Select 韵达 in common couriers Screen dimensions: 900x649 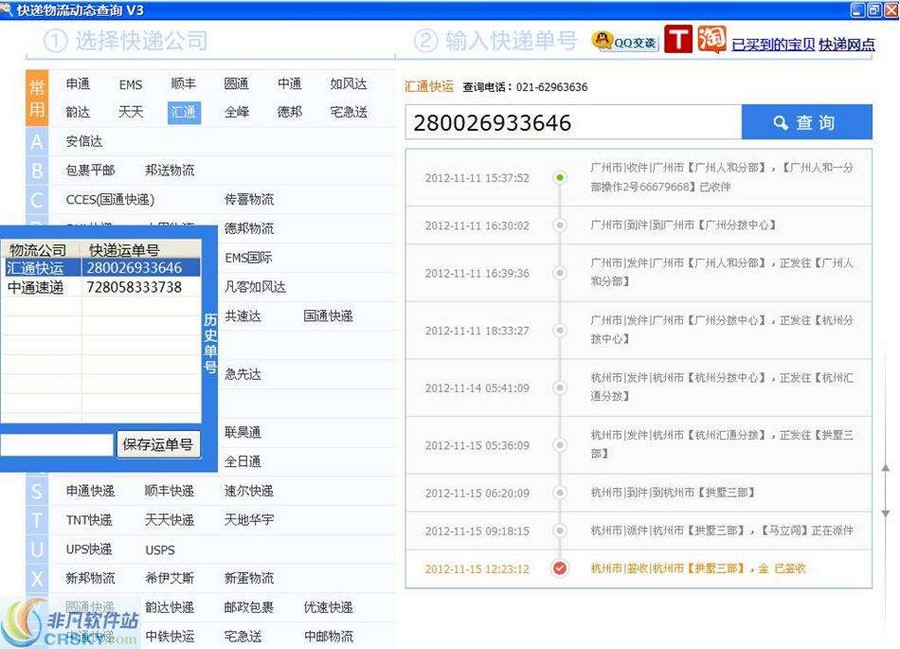click(77, 112)
